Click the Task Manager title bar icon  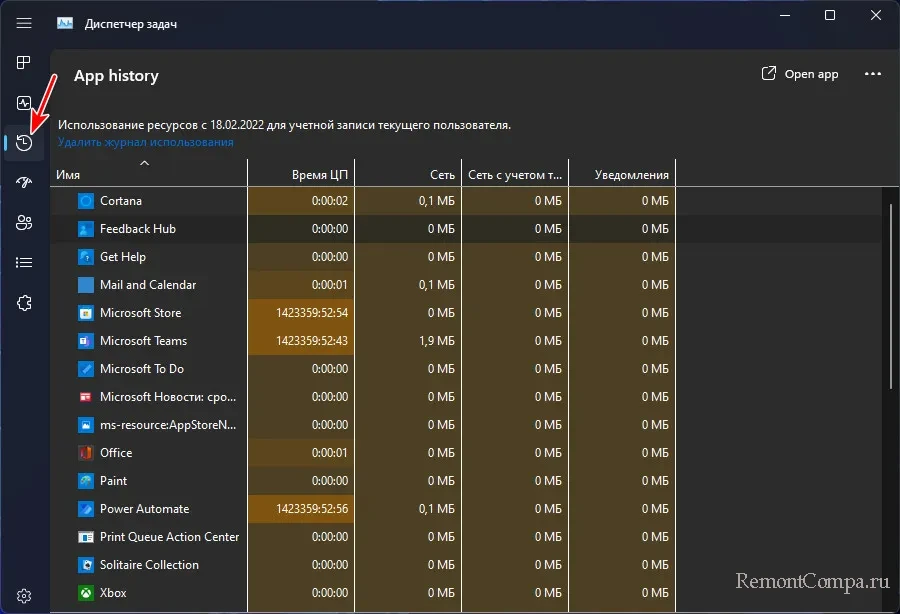click(65, 24)
